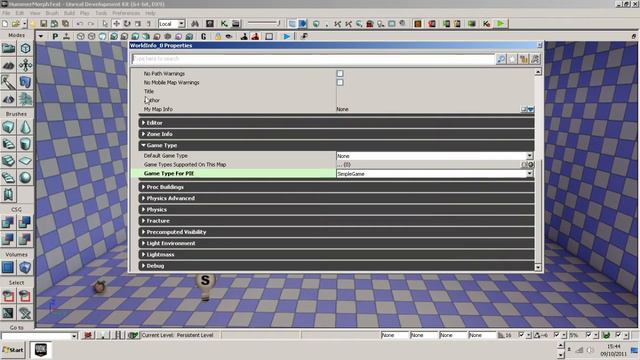The height and width of the screenshot is (360, 640).
Task: Open the Edit menu
Action: 20,13
